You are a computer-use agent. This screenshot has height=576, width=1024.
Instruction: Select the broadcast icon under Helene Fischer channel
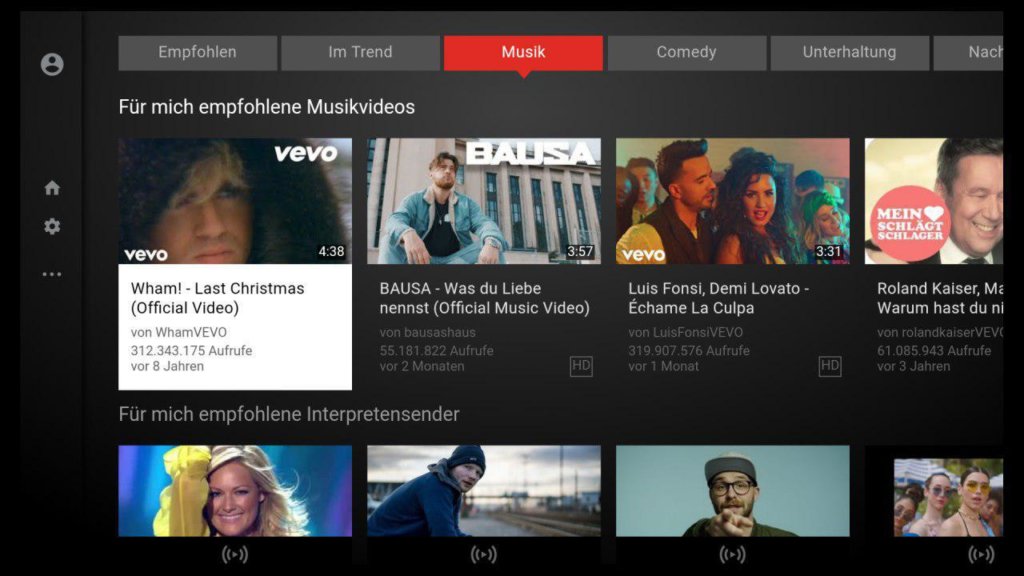[x=233, y=552]
